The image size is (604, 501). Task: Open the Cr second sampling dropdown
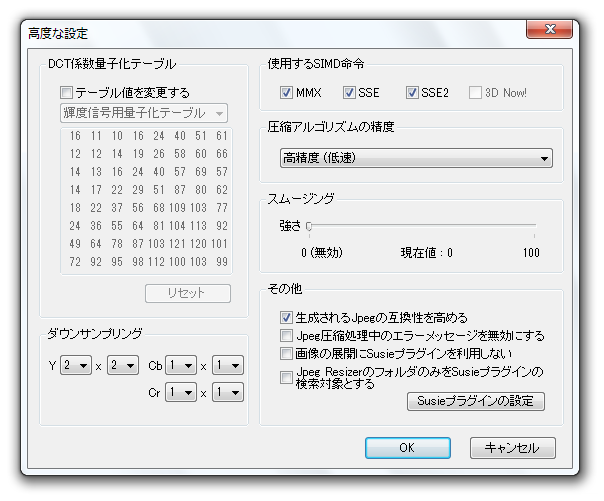point(228,392)
